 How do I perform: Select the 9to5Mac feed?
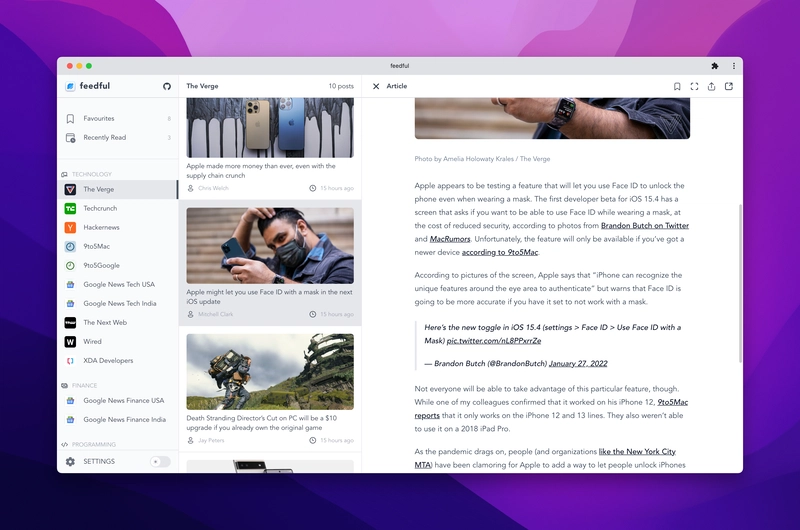118,246
